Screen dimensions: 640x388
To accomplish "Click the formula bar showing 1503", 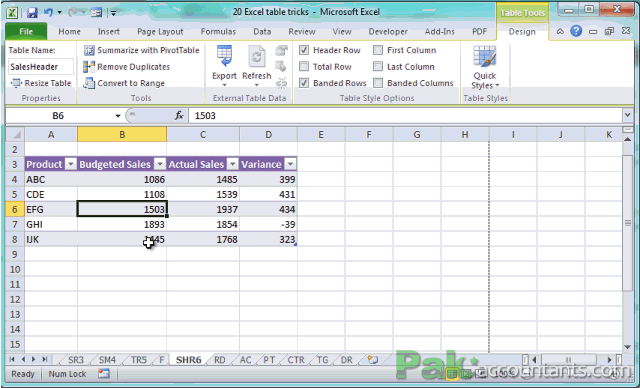I will point(405,116).
